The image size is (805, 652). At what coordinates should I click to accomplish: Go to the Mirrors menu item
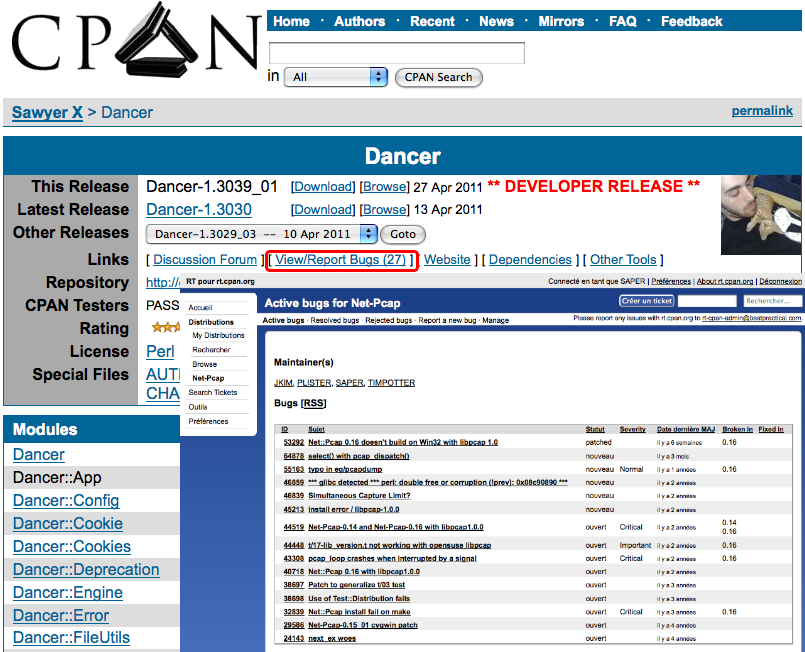(x=561, y=21)
